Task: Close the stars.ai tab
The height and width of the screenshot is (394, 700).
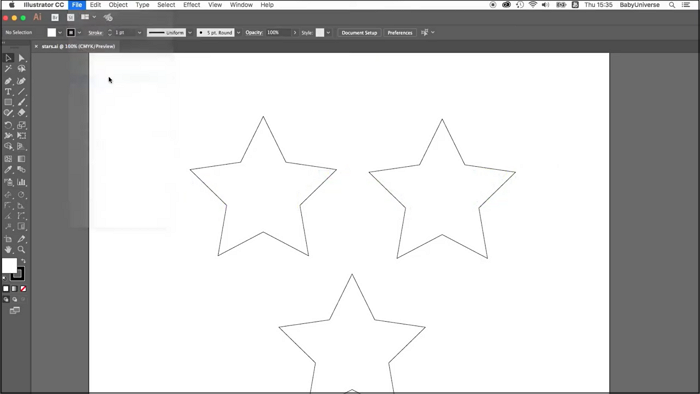Action: coord(36,46)
